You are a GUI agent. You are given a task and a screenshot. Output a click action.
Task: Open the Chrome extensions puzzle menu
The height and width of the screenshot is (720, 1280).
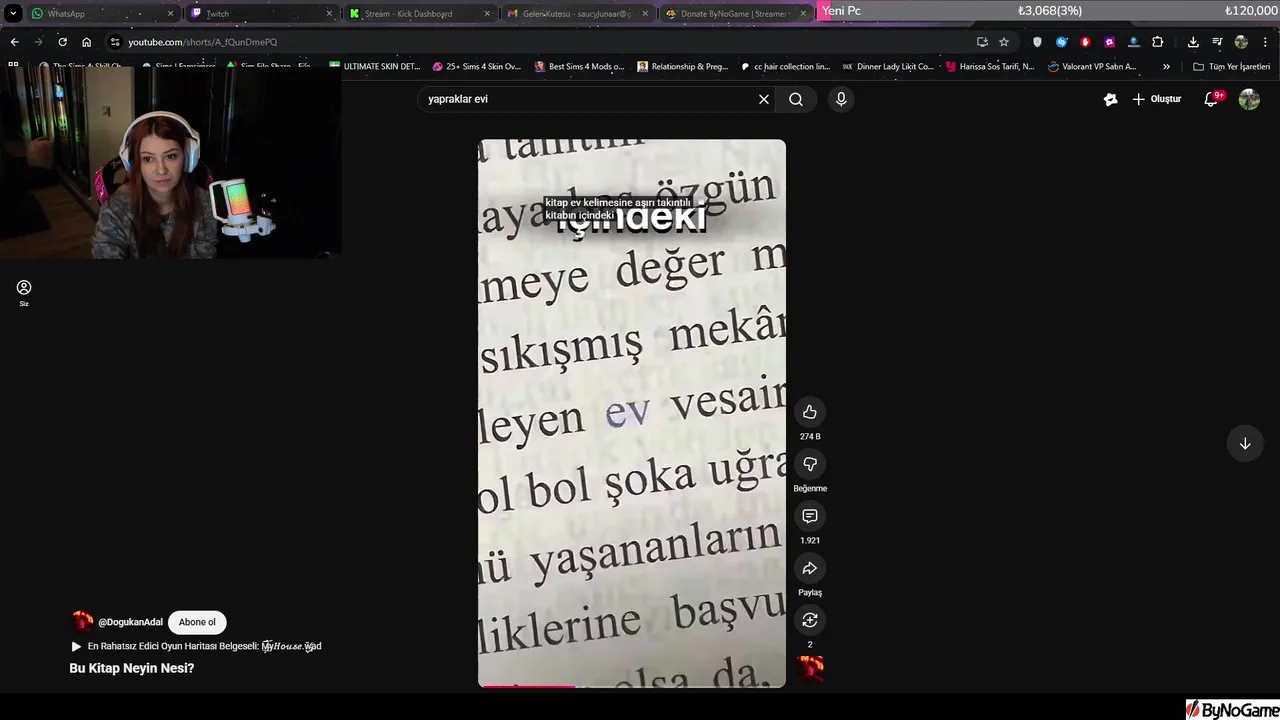tap(1158, 42)
